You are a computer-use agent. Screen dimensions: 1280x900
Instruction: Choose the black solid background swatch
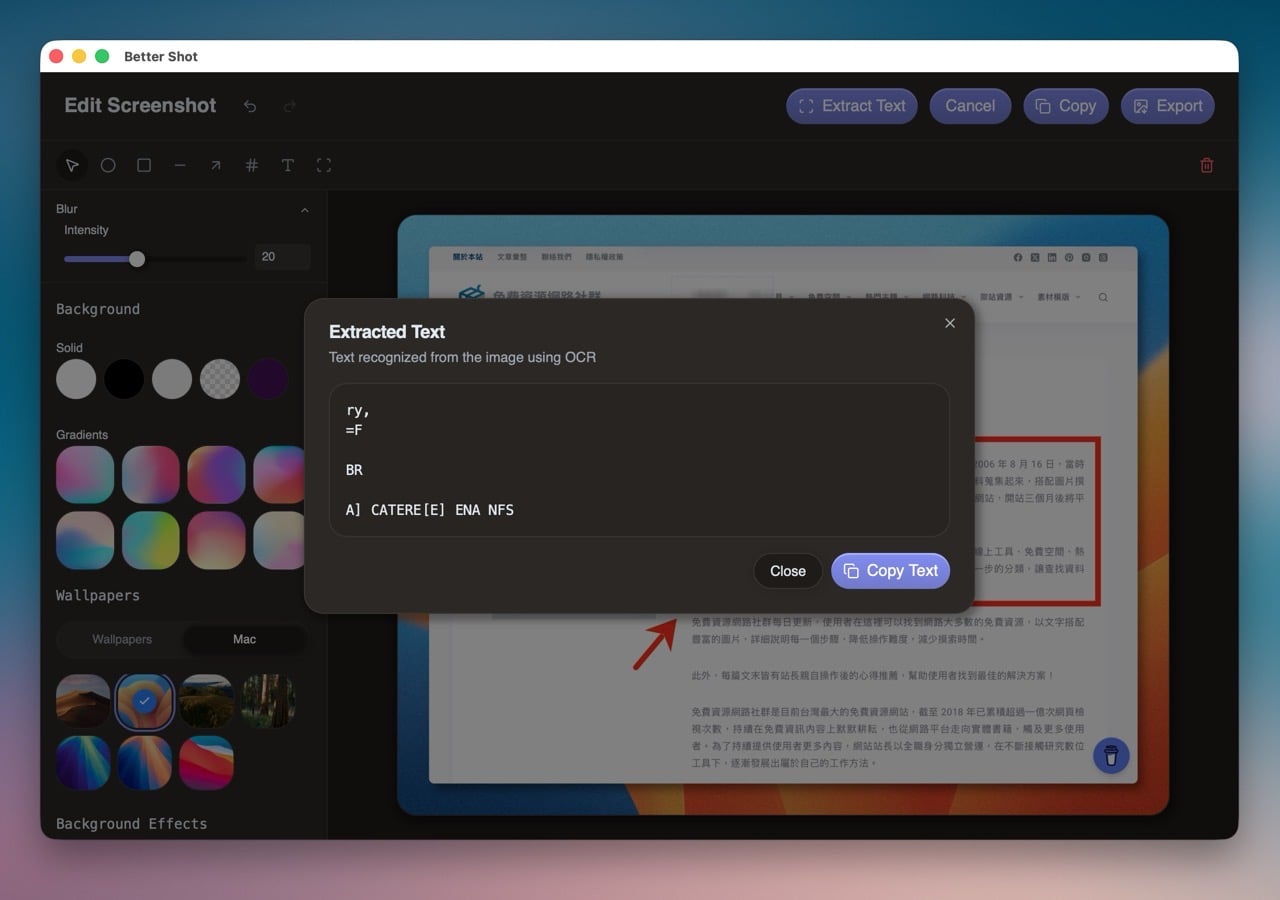pos(124,380)
